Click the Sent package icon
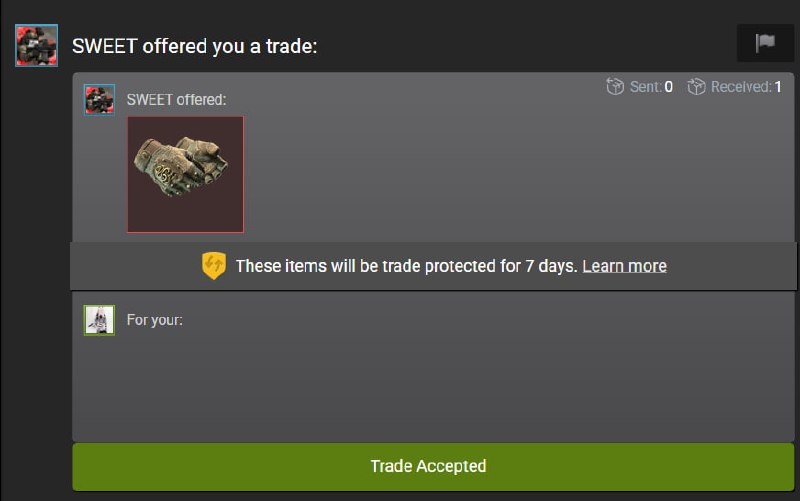Screen dimensions: 800x501 [x=615, y=86]
